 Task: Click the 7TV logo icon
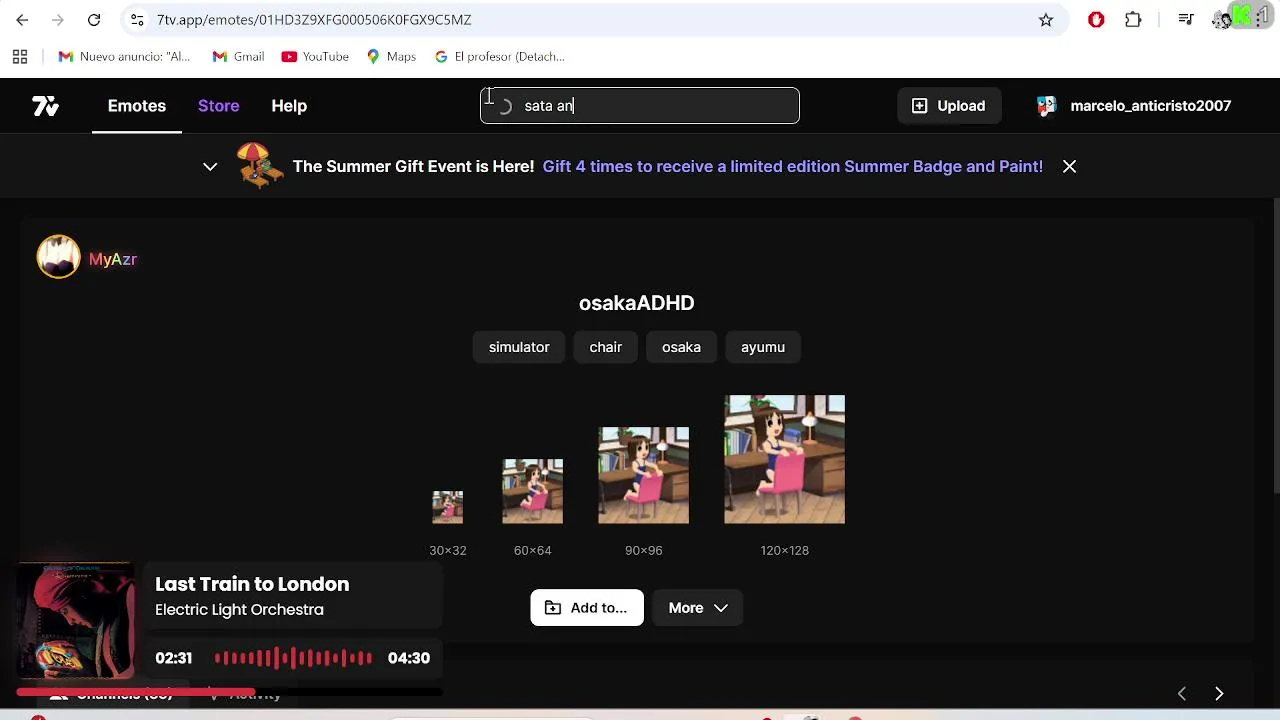[45, 106]
